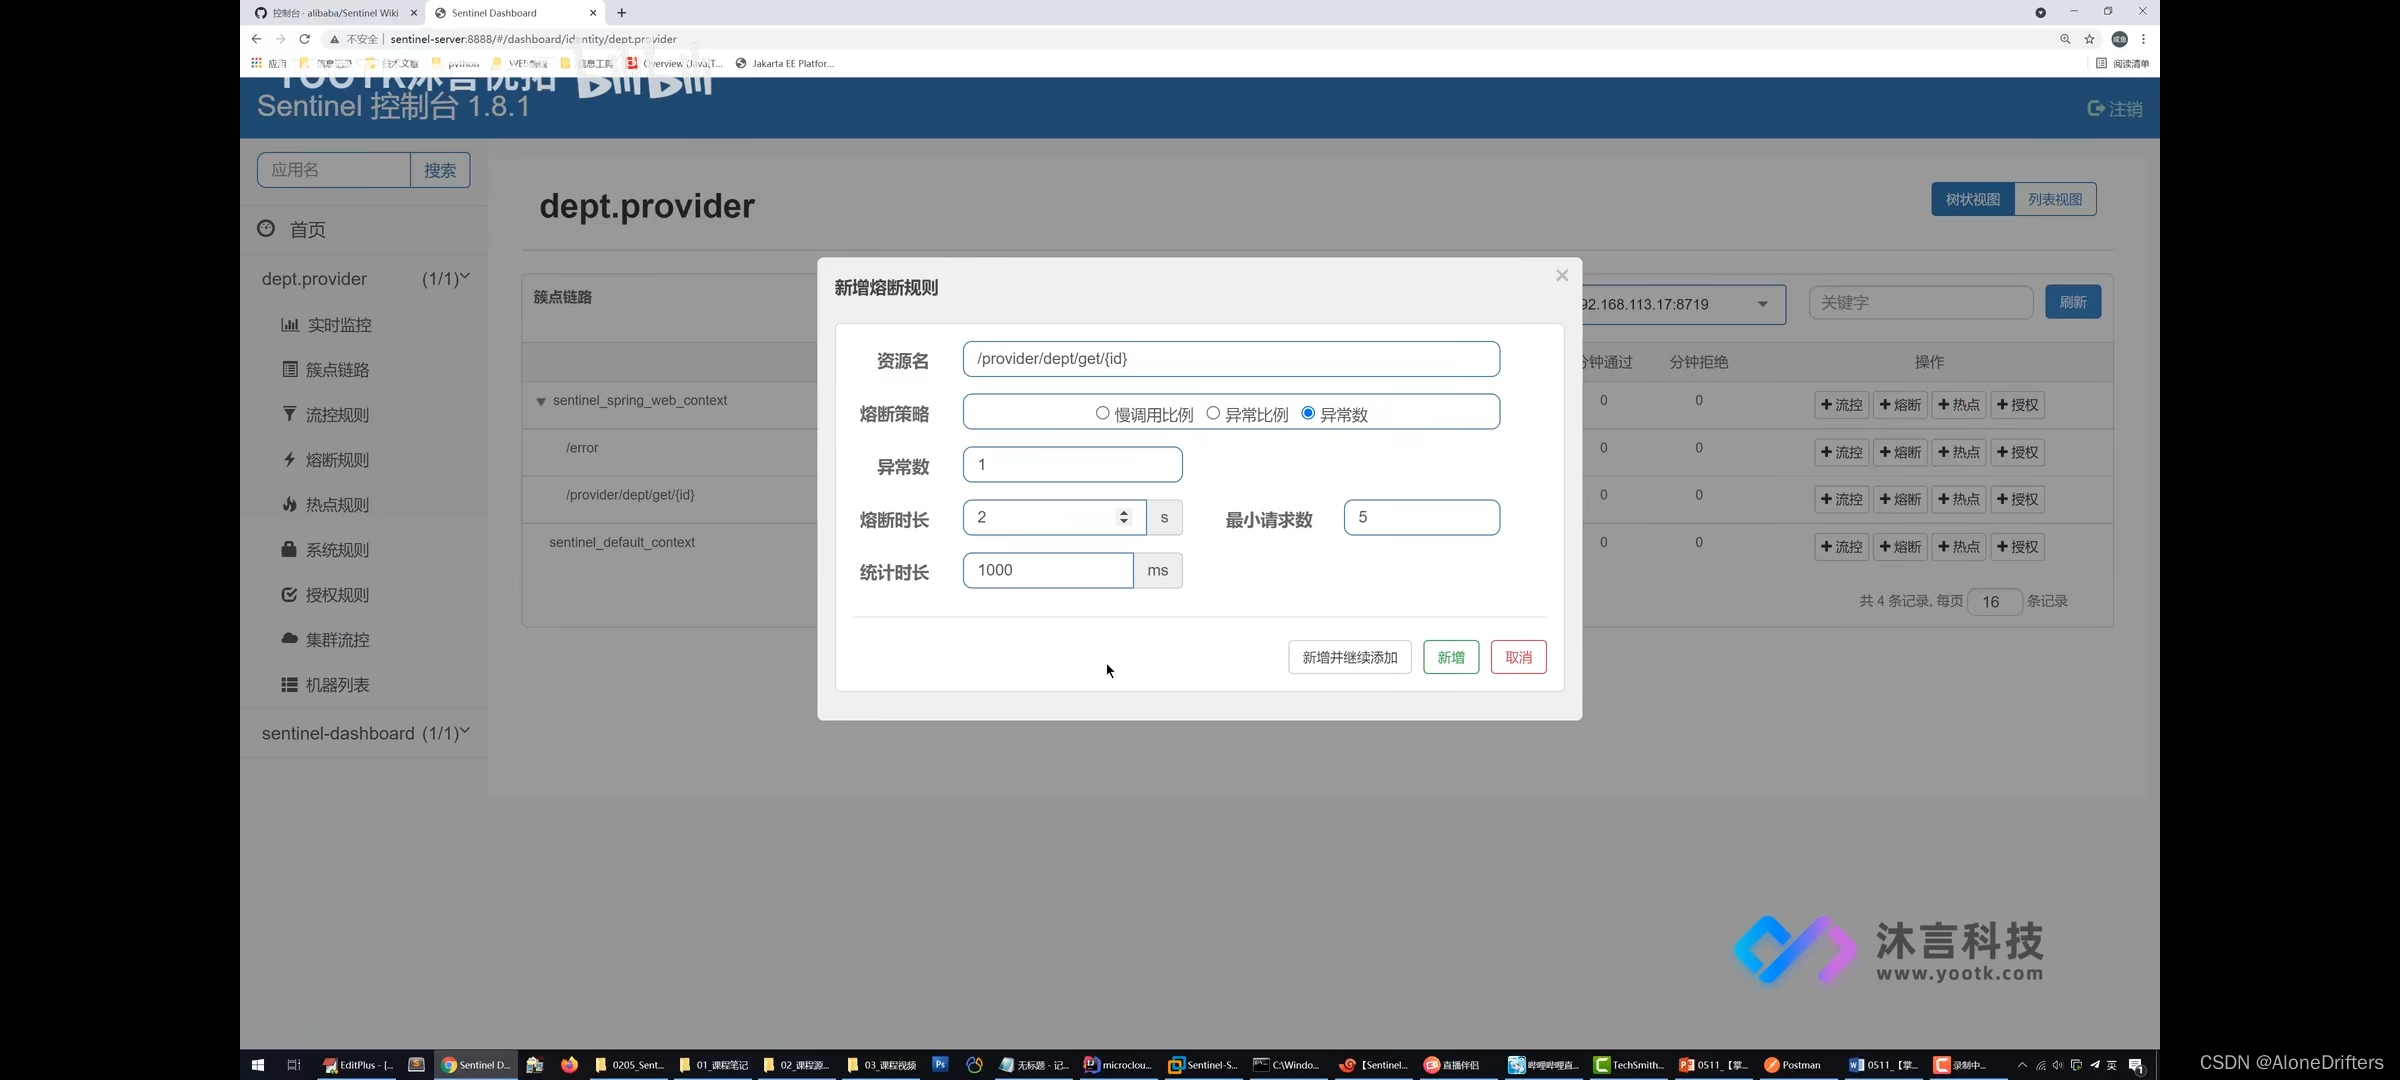2400x1080 pixels.
Task: Click sentinel_default_context tree row
Action: 622,542
